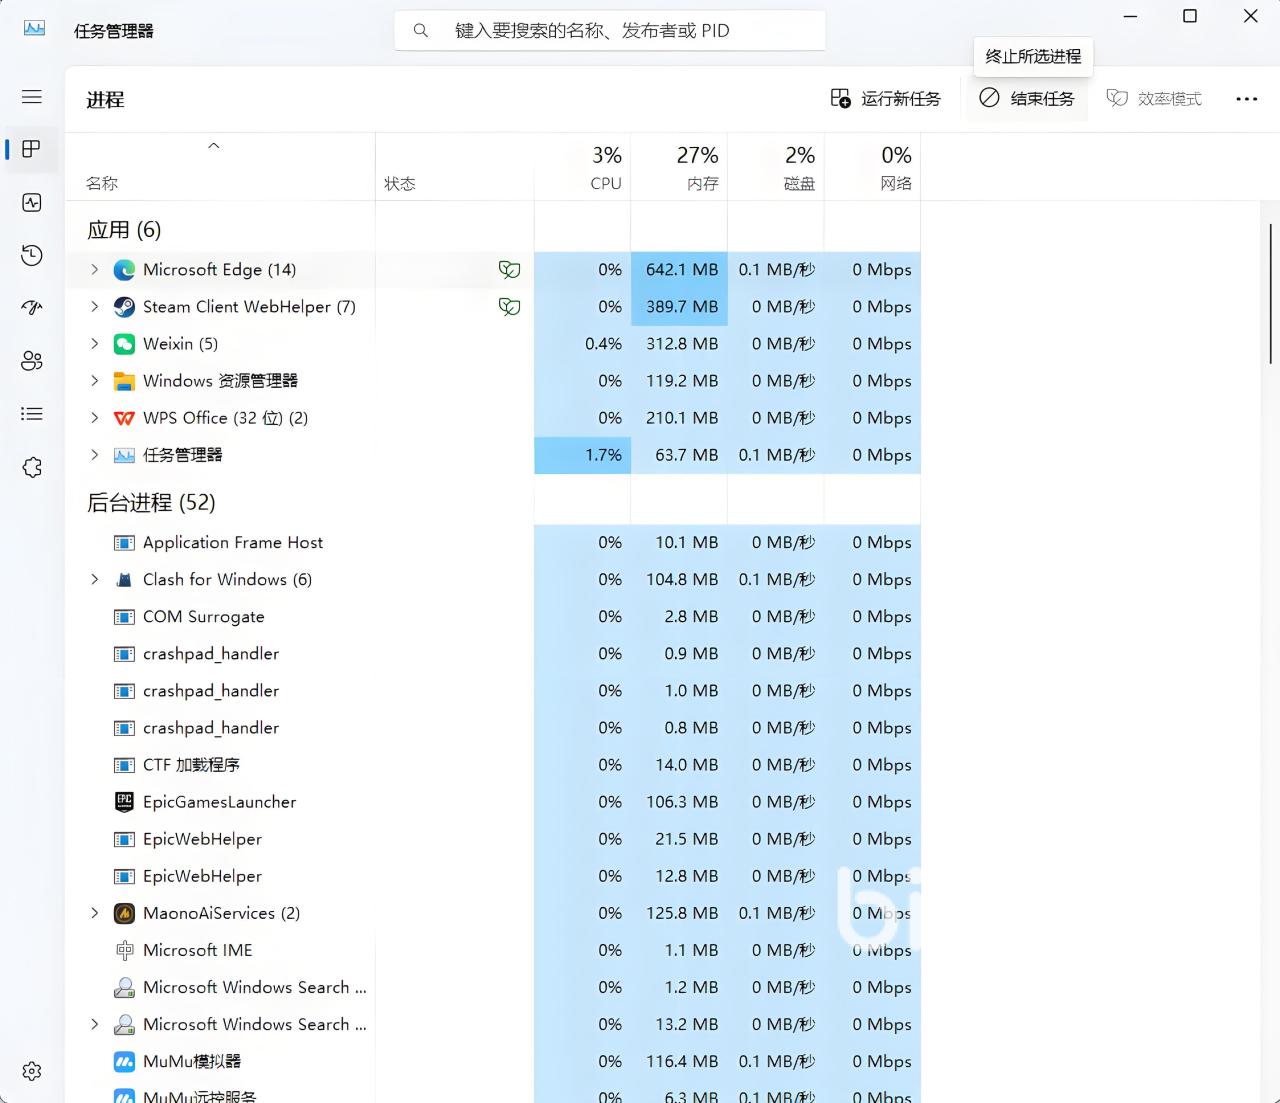Click 运行新任务 to run new task

click(x=886, y=98)
